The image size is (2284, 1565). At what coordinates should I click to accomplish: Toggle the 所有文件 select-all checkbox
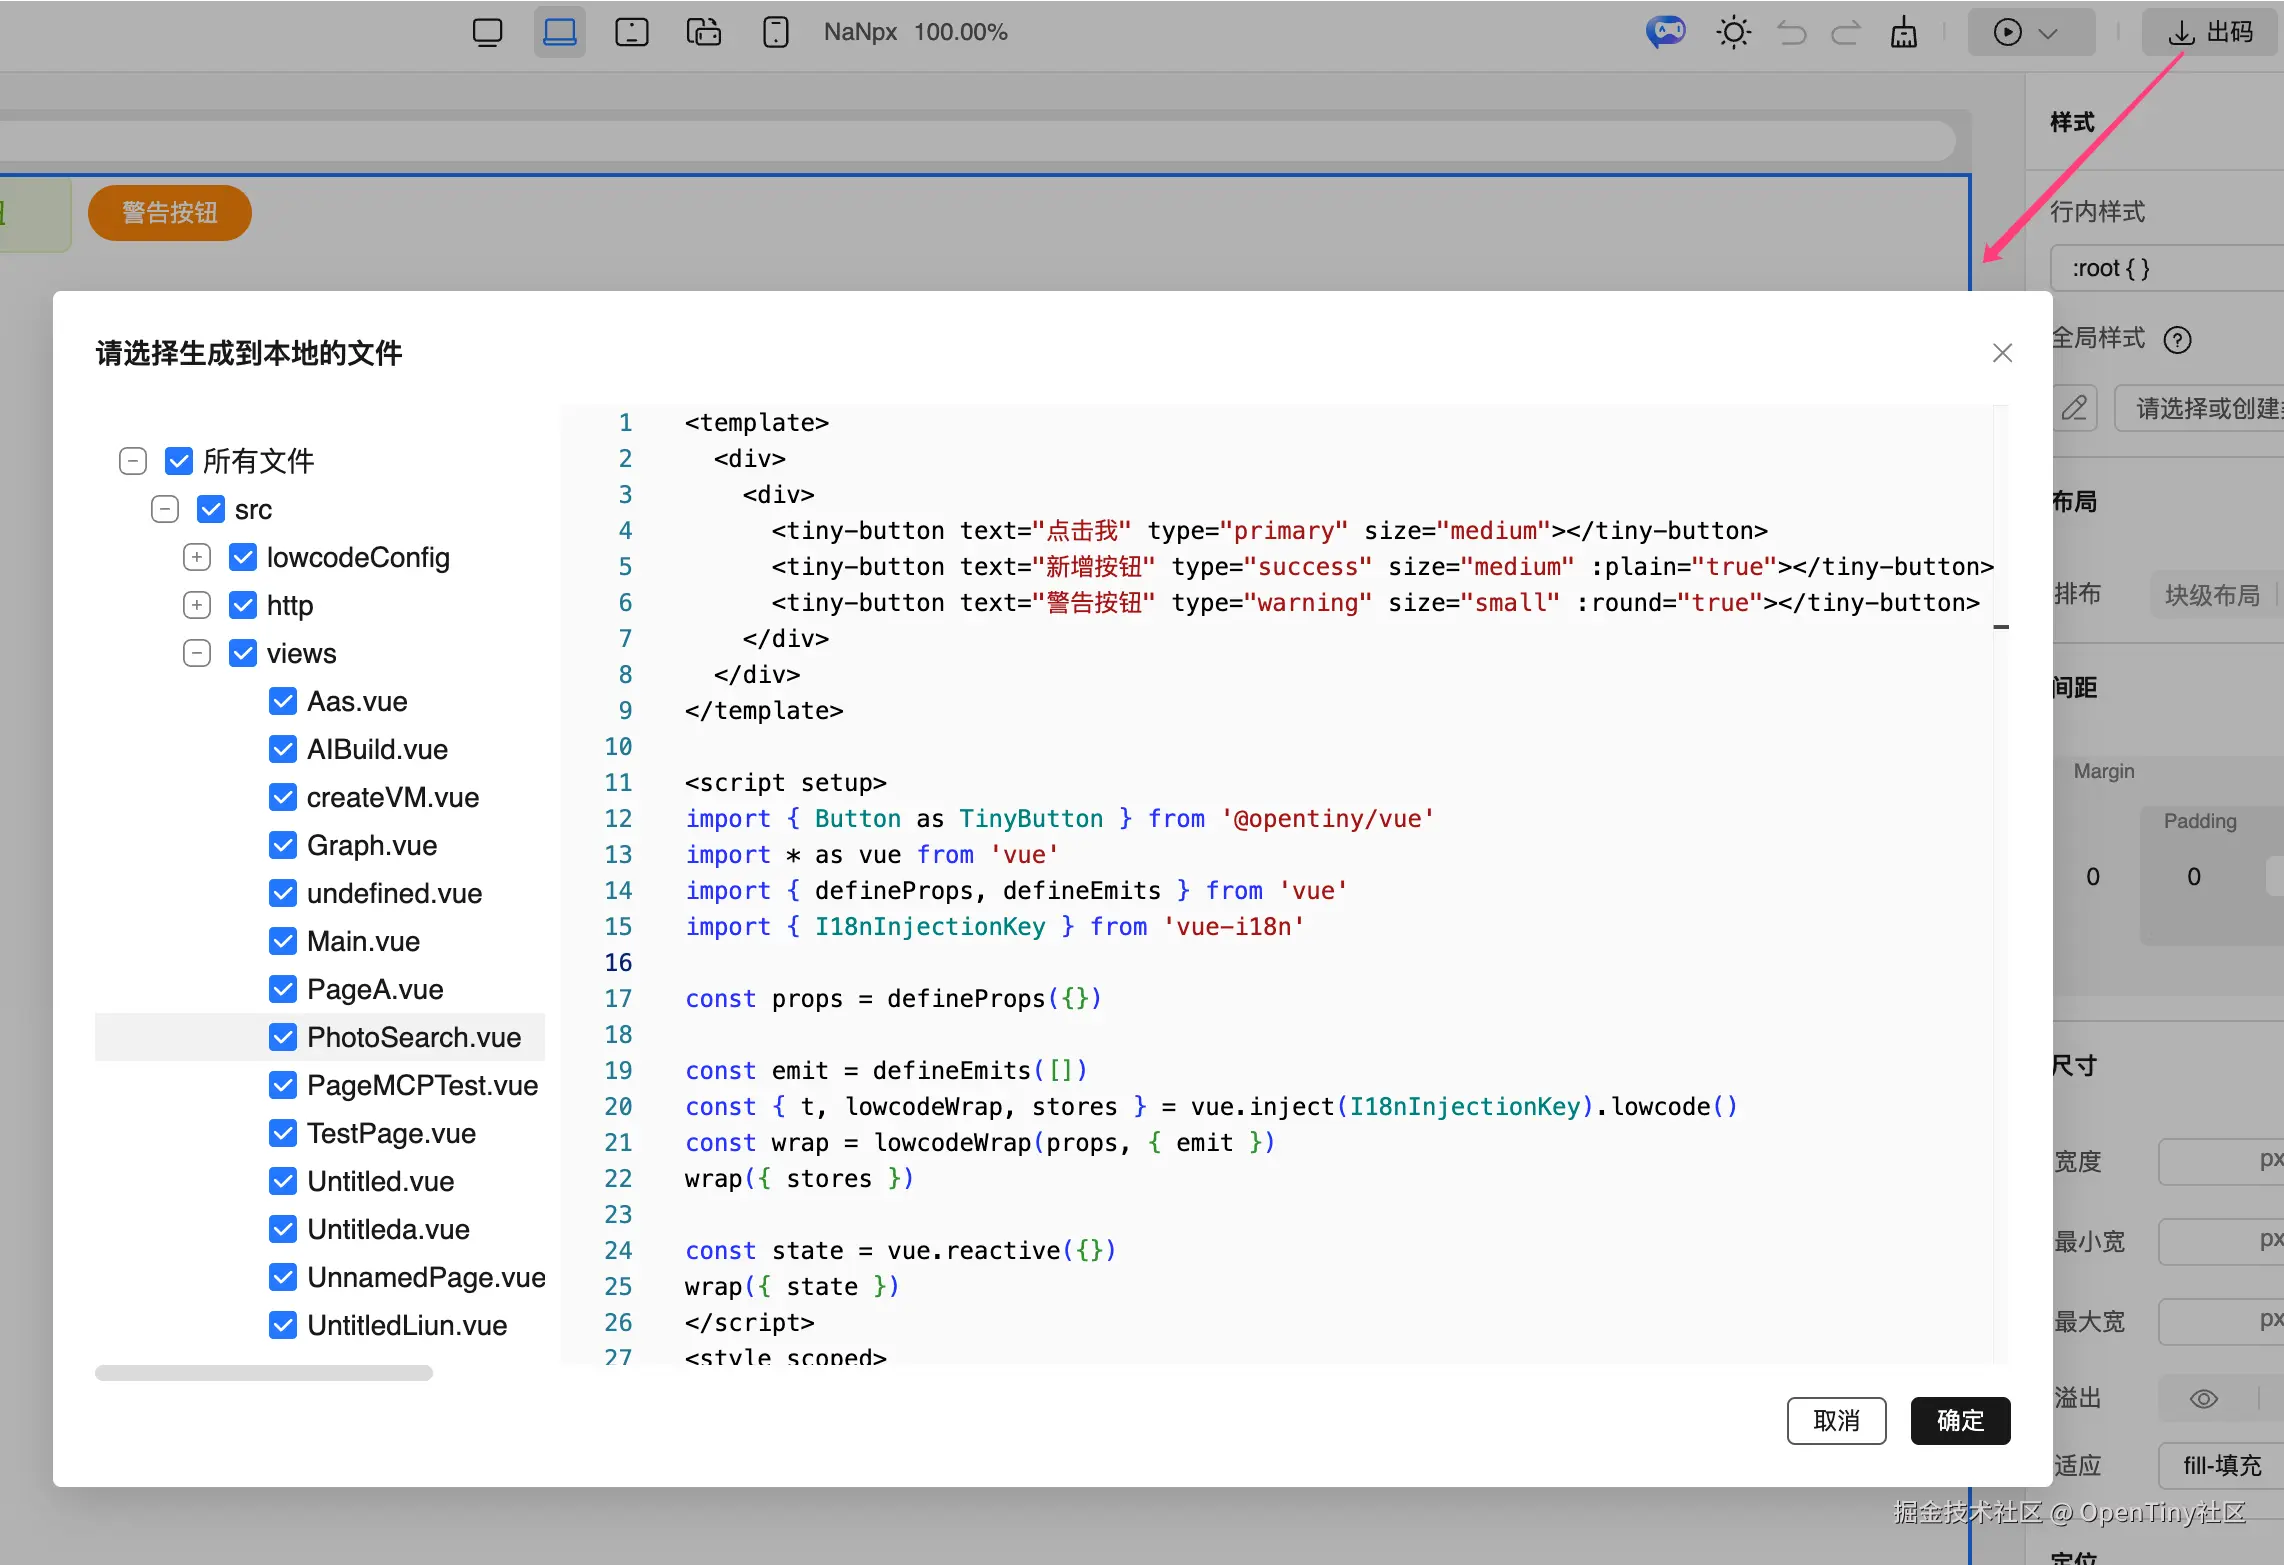pyautogui.click(x=179, y=461)
